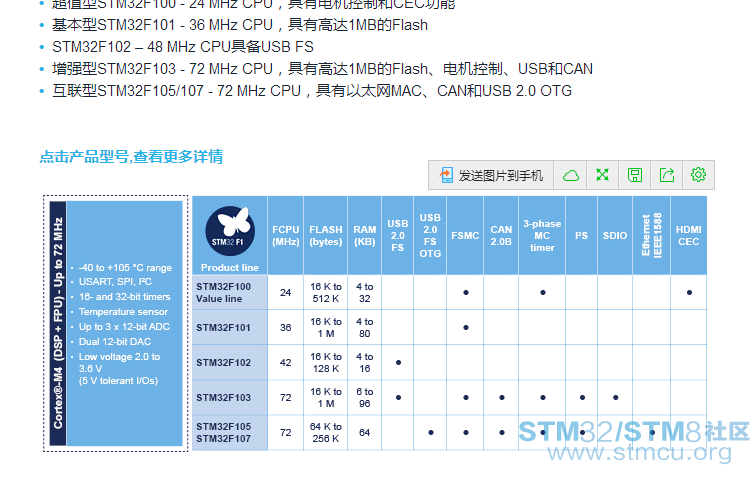Image resolution: width=756 pixels, height=477 pixels.
Task: Click the USB 2.0 FS column header
Action: point(397,235)
